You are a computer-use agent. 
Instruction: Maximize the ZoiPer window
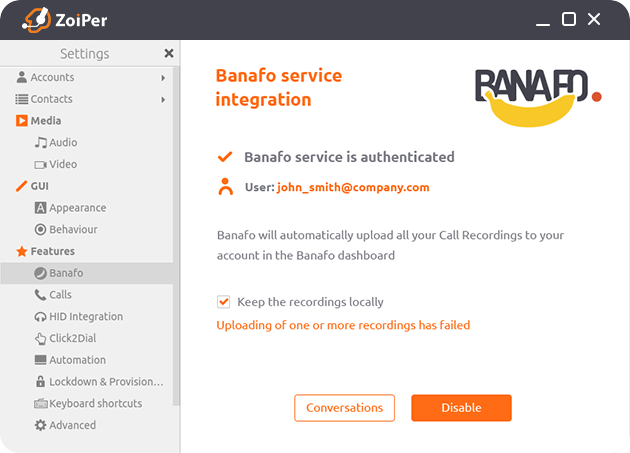pos(569,19)
